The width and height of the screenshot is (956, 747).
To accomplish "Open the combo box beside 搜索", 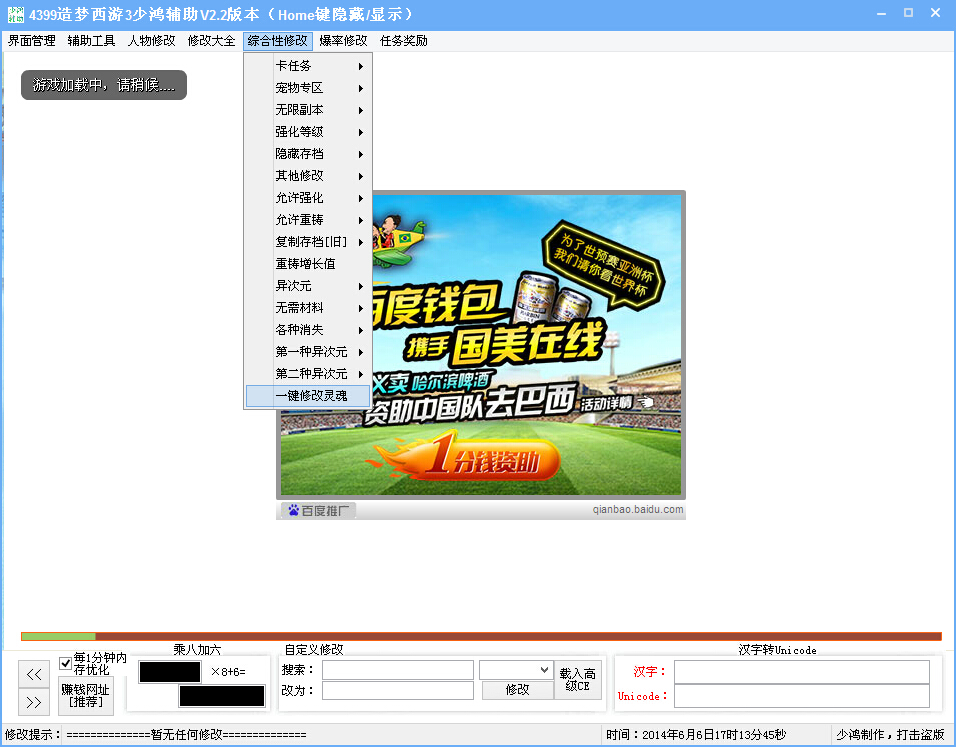I will (516, 670).
